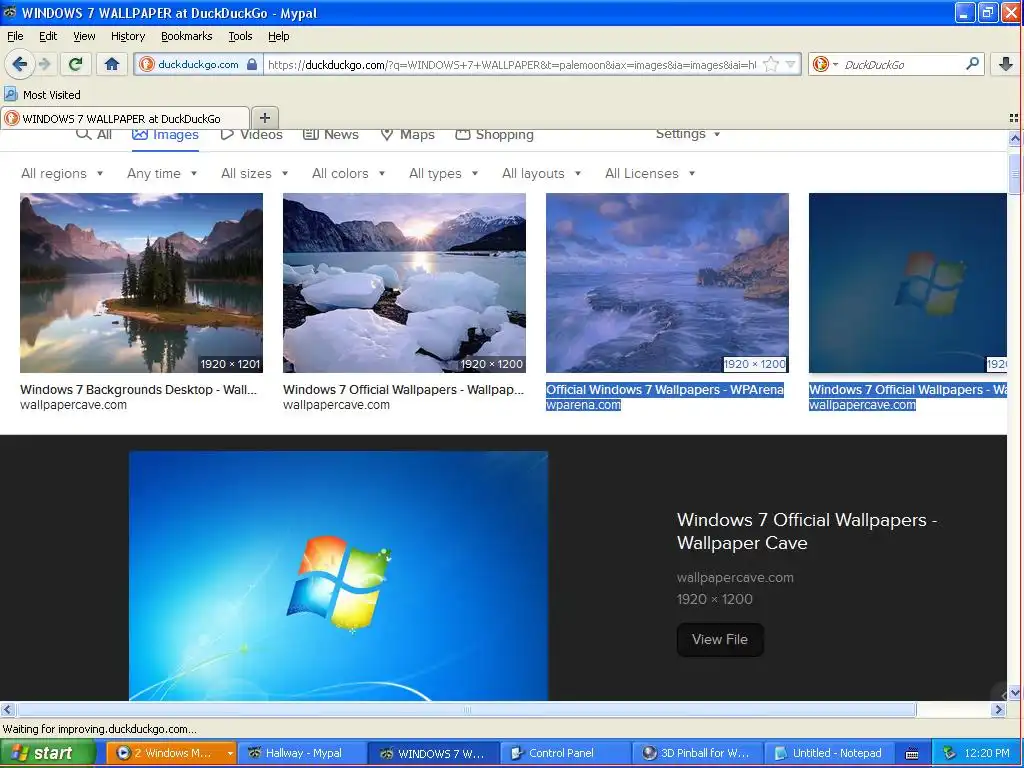Click the forward navigation arrow
This screenshot has width=1024, height=768.
click(x=44, y=64)
